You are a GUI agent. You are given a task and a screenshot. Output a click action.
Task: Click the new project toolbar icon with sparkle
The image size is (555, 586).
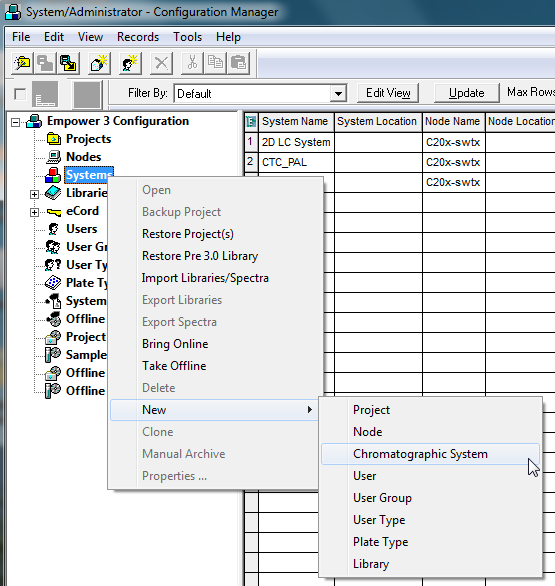99,63
